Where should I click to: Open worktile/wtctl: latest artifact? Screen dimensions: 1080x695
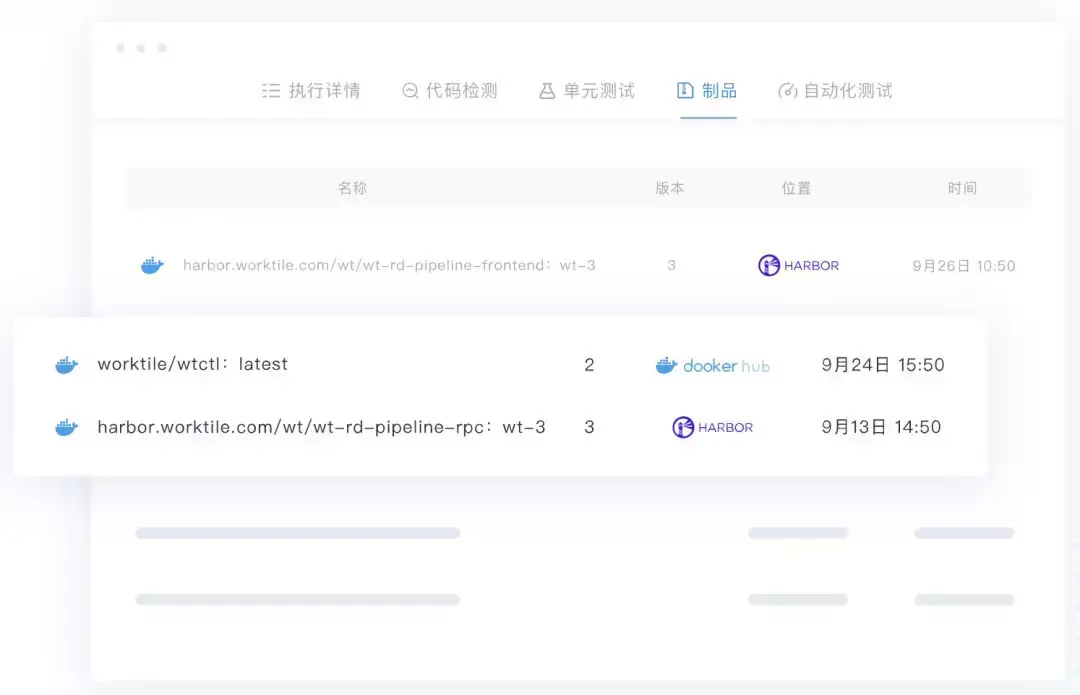(x=193, y=364)
